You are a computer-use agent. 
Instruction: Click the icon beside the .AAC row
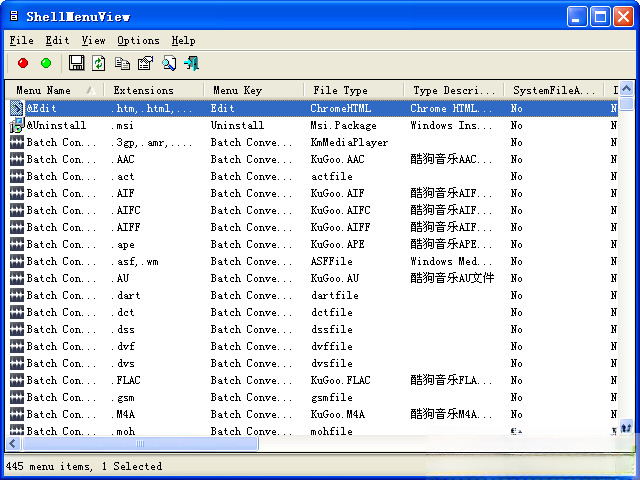click(17, 159)
